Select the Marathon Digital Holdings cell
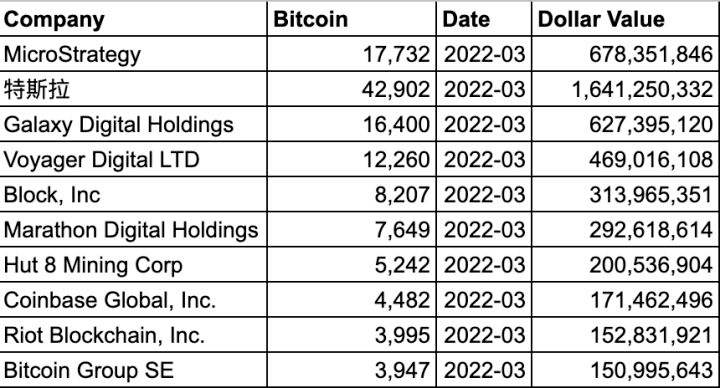The width and height of the screenshot is (720, 388). click(133, 230)
